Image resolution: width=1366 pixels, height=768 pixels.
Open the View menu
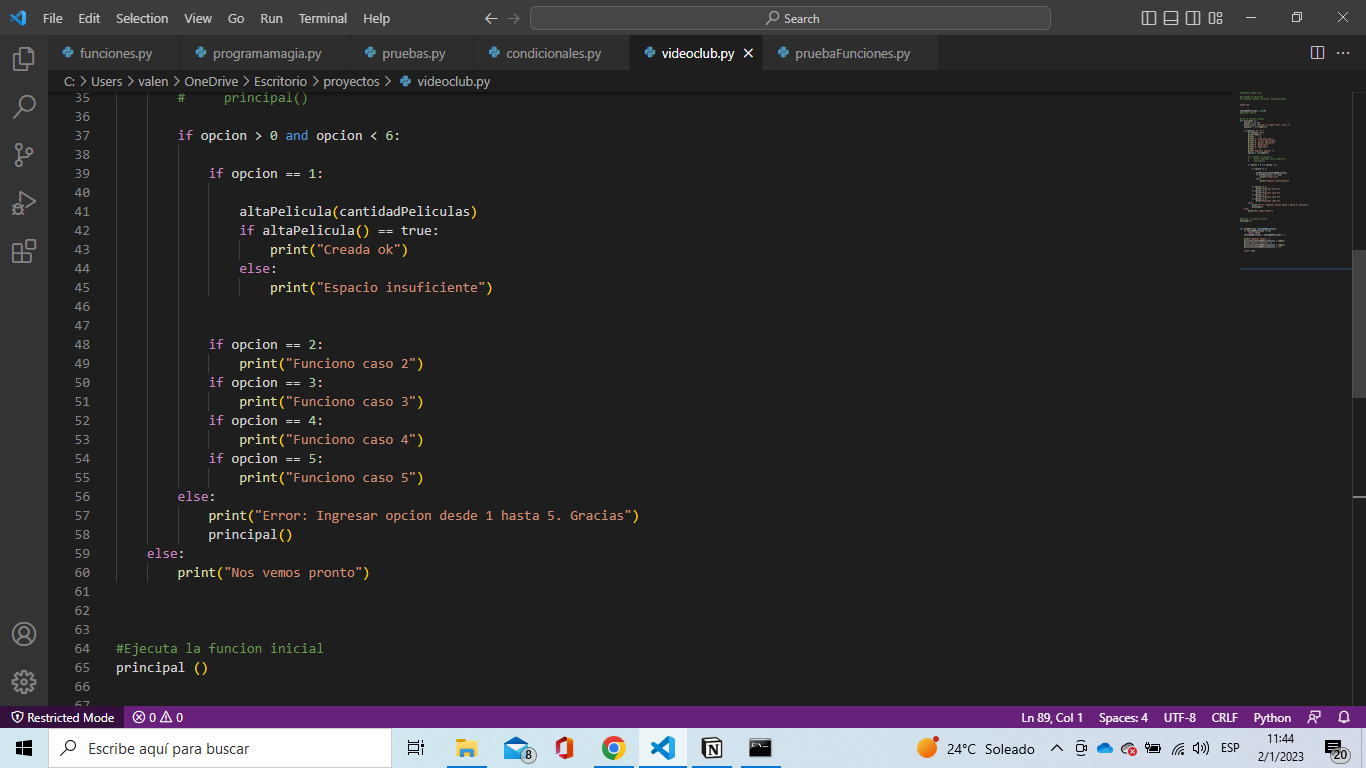pyautogui.click(x=198, y=18)
